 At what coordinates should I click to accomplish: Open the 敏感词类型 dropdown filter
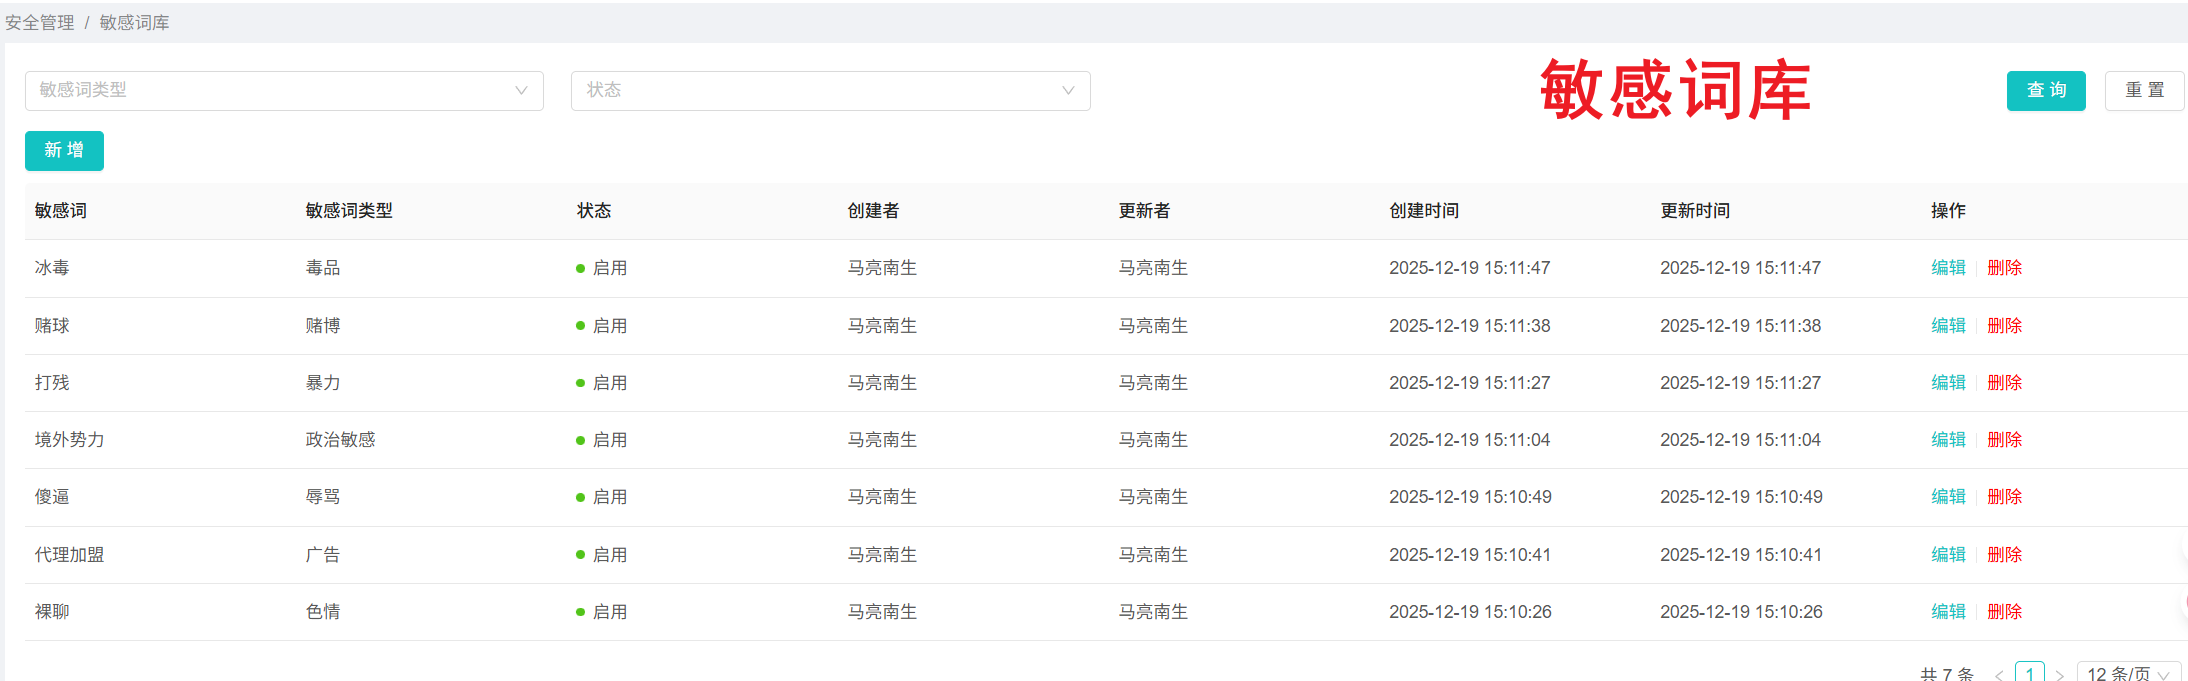pos(284,91)
